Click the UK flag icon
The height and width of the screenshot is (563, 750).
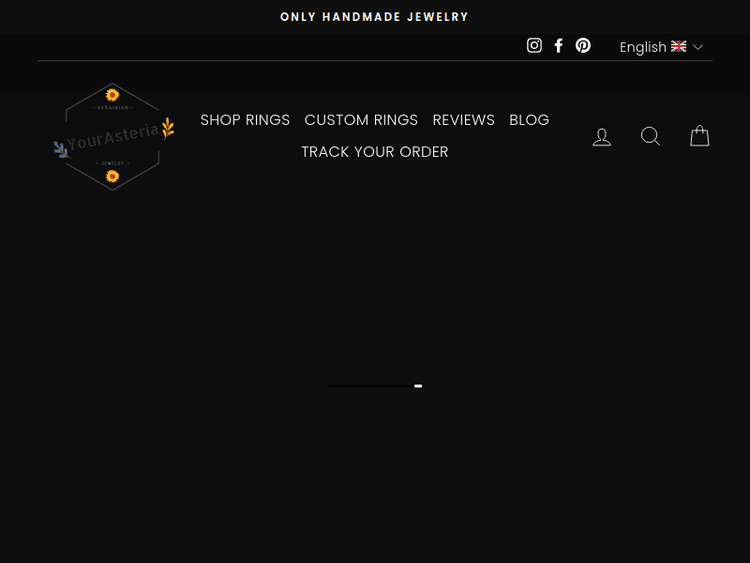click(679, 47)
